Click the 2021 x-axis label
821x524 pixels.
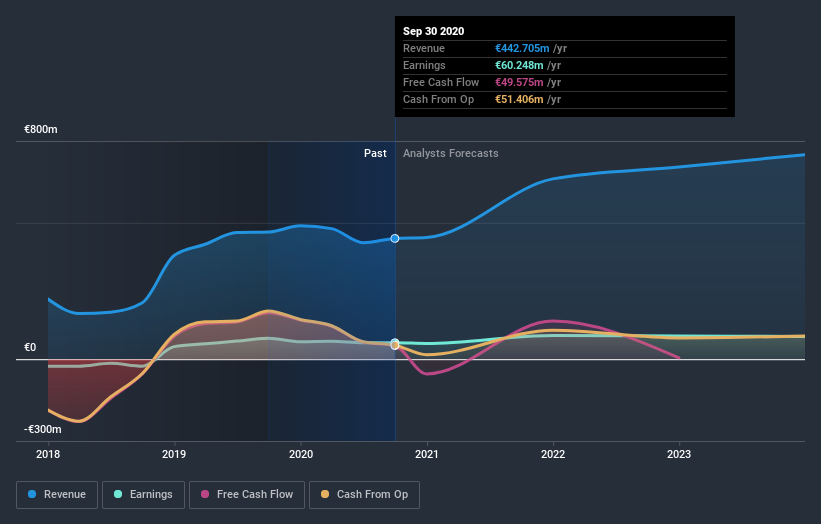tap(427, 454)
